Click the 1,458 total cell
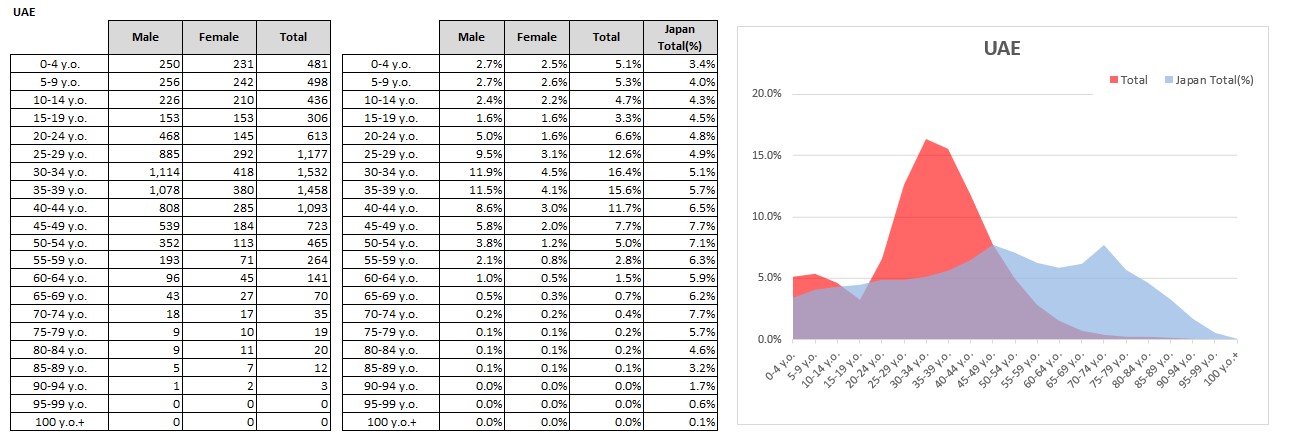This screenshot has width=1292, height=441. pos(295,190)
